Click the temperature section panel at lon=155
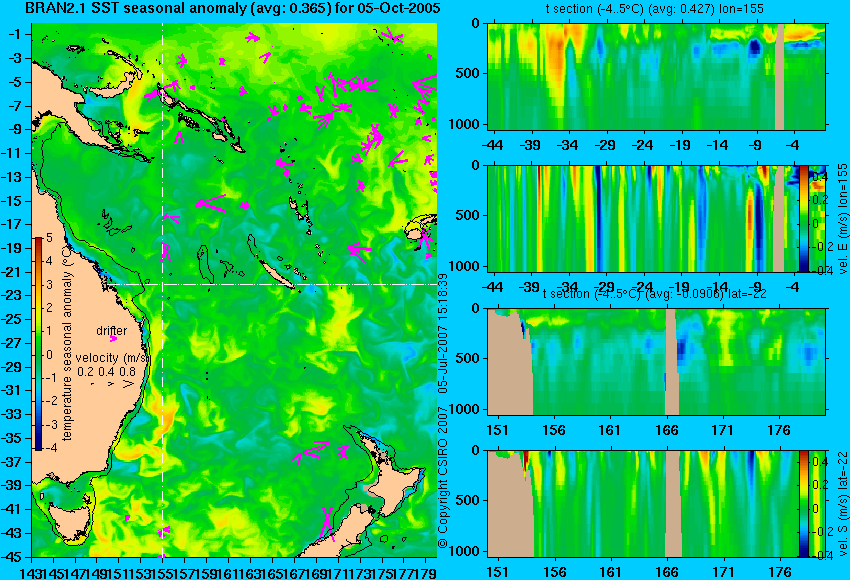 (656, 76)
